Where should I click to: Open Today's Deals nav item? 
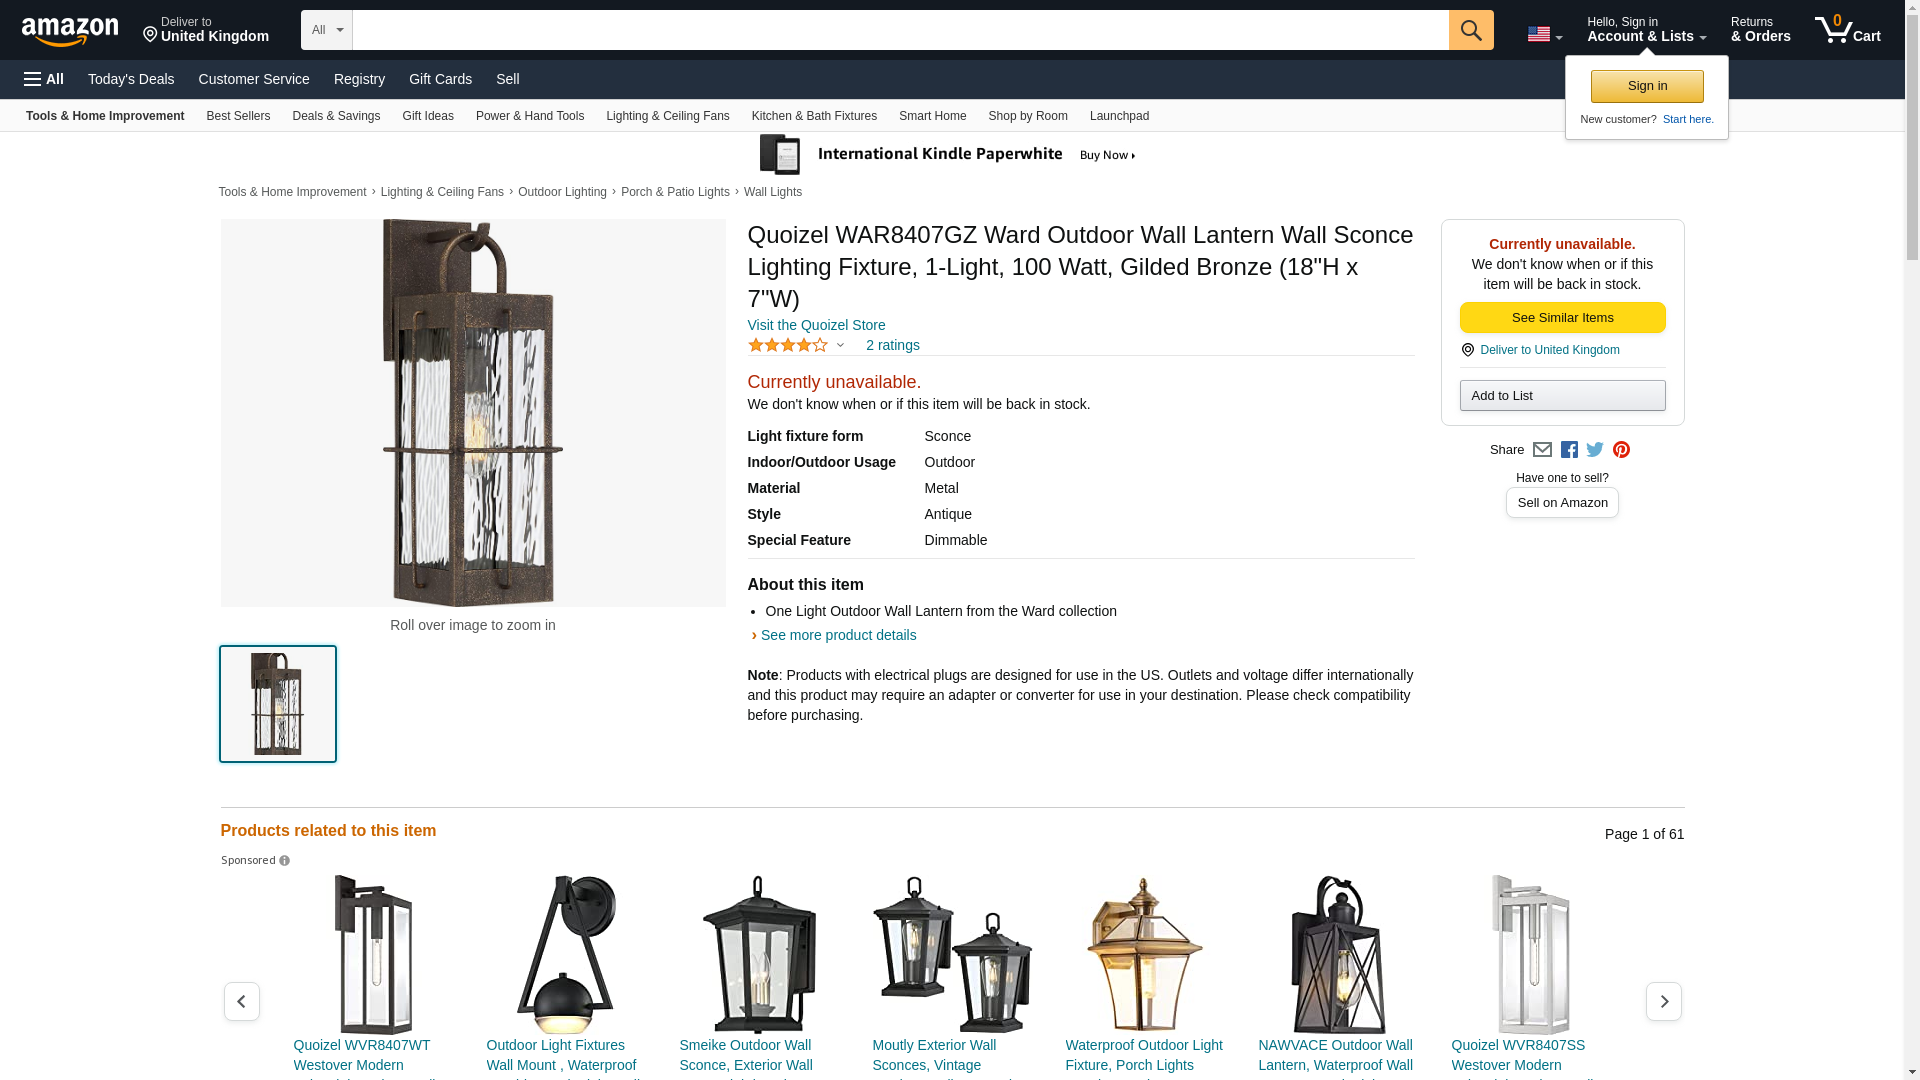[131, 79]
